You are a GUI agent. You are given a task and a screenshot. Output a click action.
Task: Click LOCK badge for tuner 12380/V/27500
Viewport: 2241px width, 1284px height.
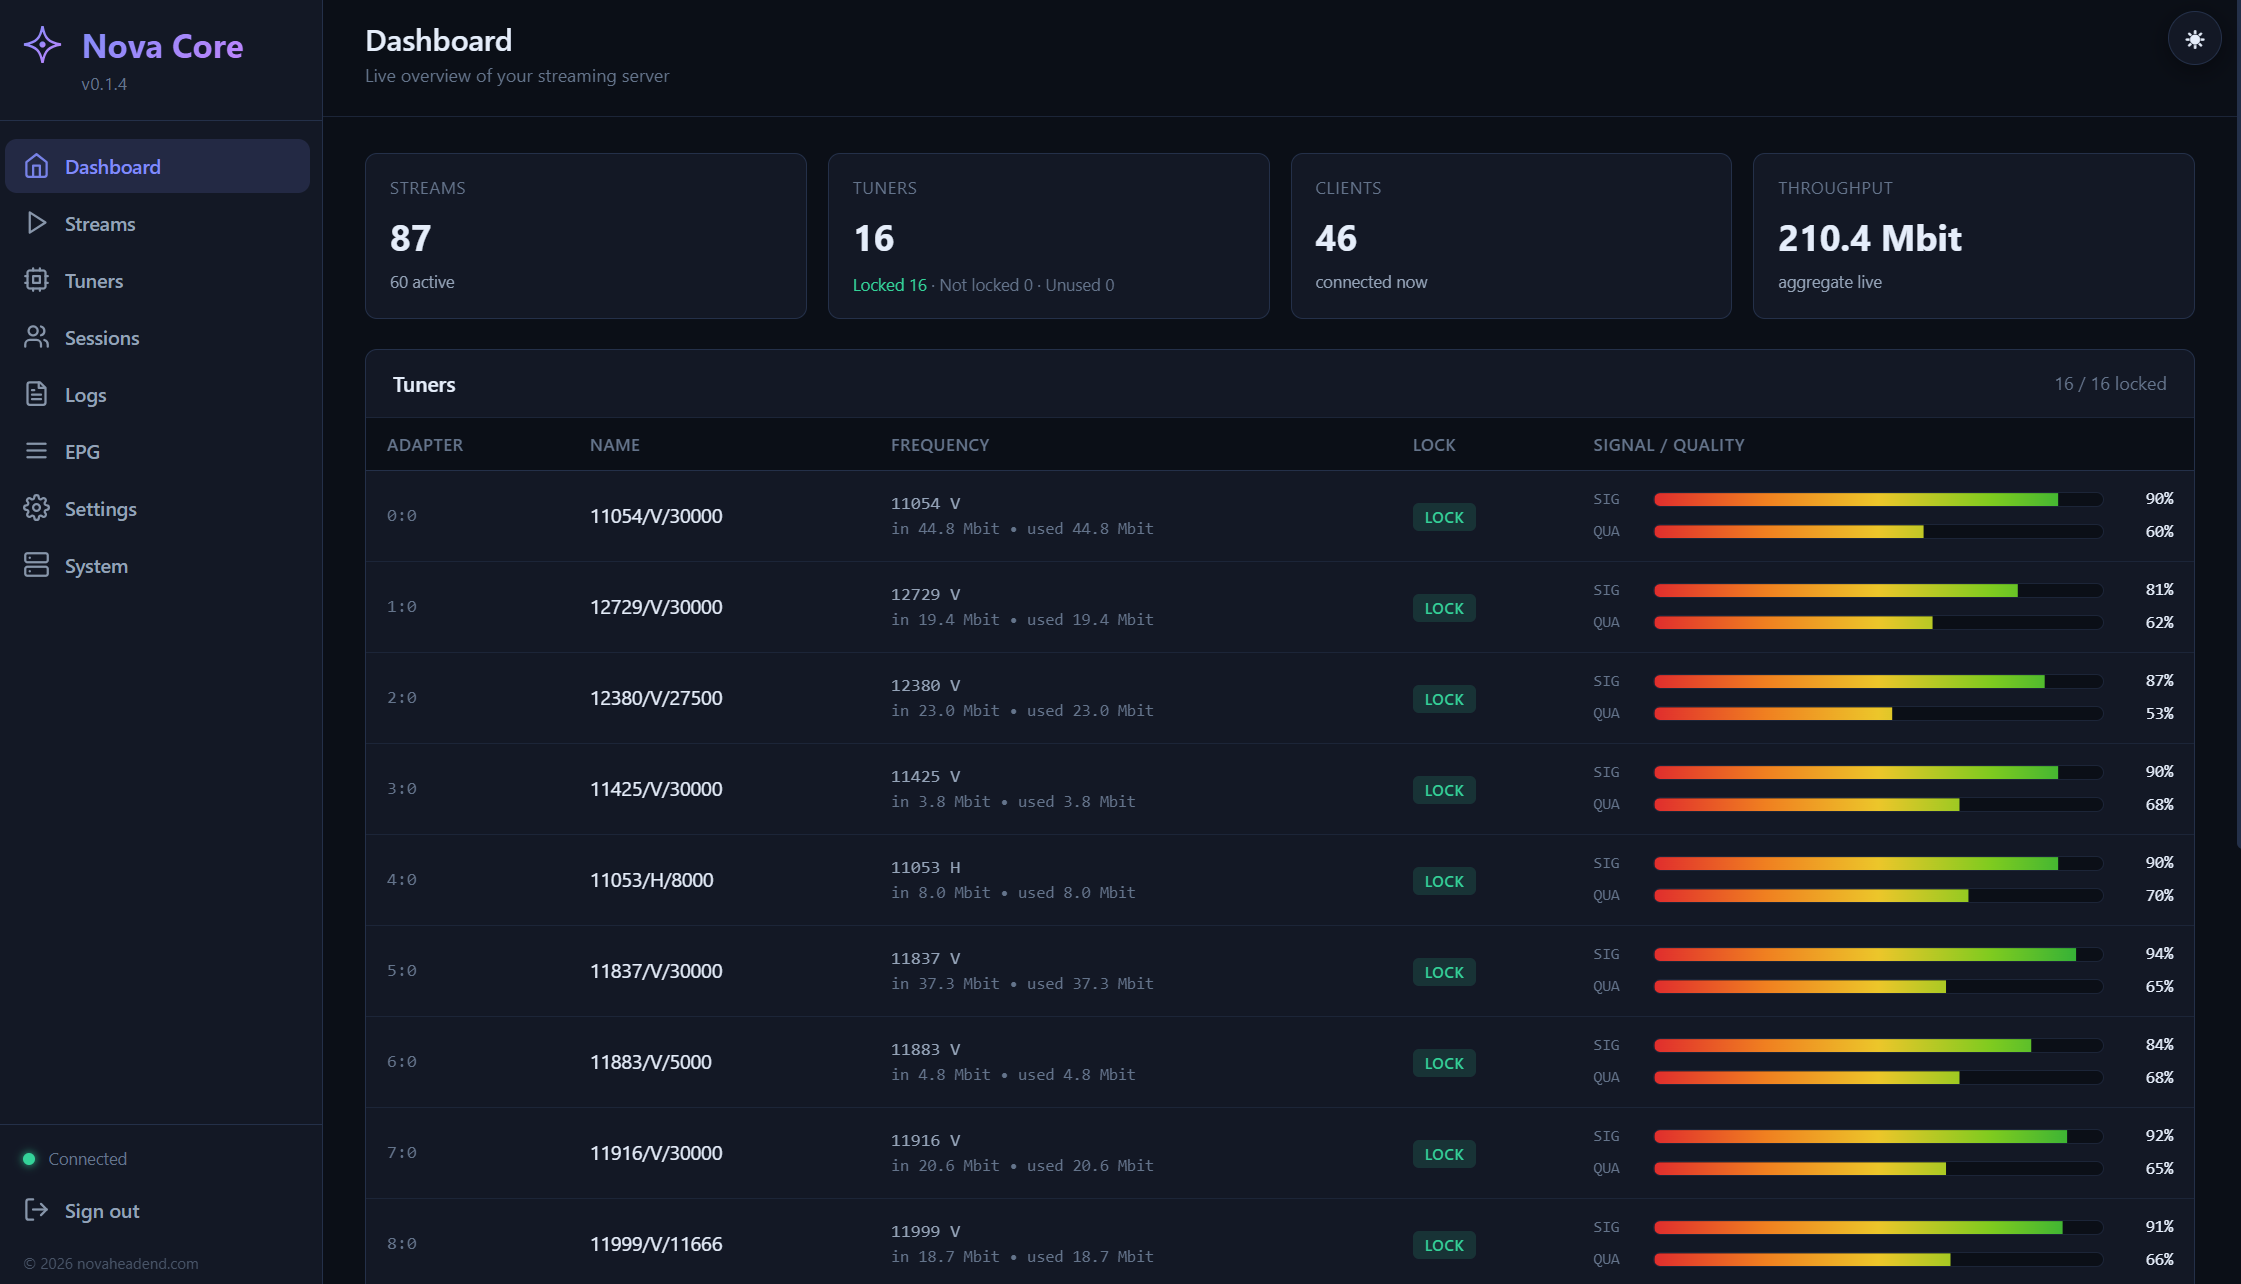click(x=1444, y=699)
